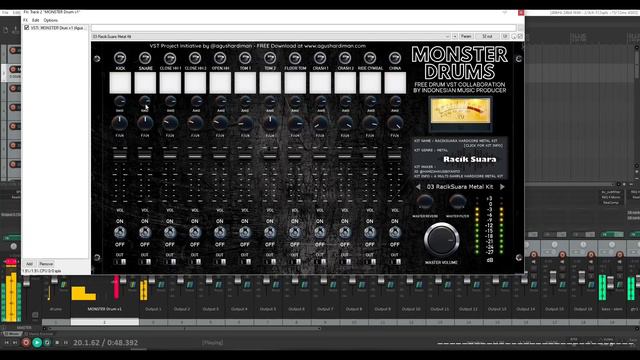Hit the TOM 1 pad
Viewport: 640px width, 360px height.
245,83
